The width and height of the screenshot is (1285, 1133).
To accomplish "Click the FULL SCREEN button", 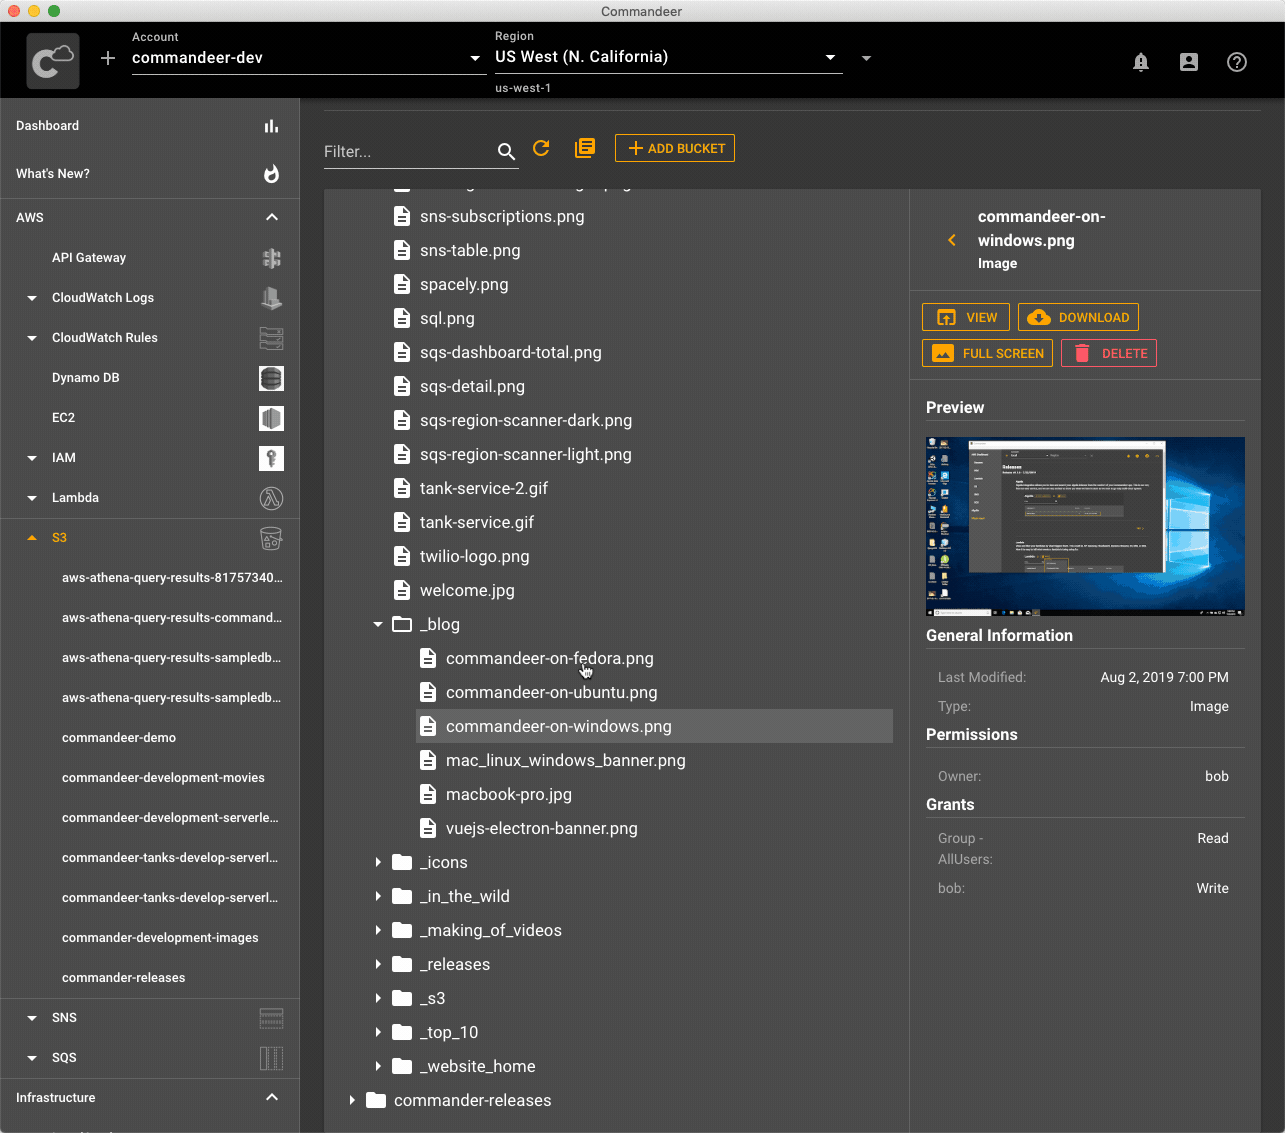I will click(x=987, y=353).
